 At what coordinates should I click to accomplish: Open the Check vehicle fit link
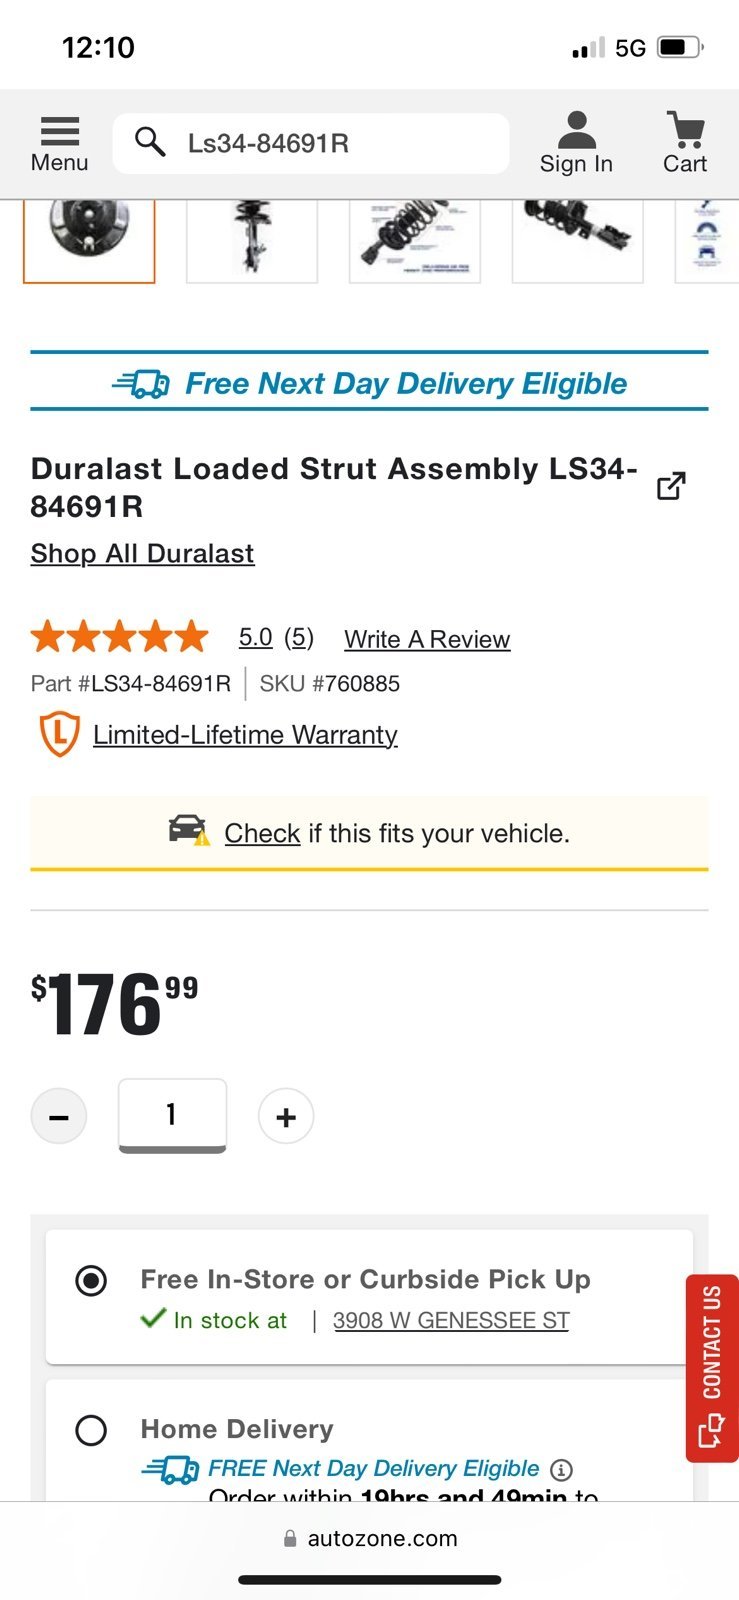pyautogui.click(x=262, y=833)
